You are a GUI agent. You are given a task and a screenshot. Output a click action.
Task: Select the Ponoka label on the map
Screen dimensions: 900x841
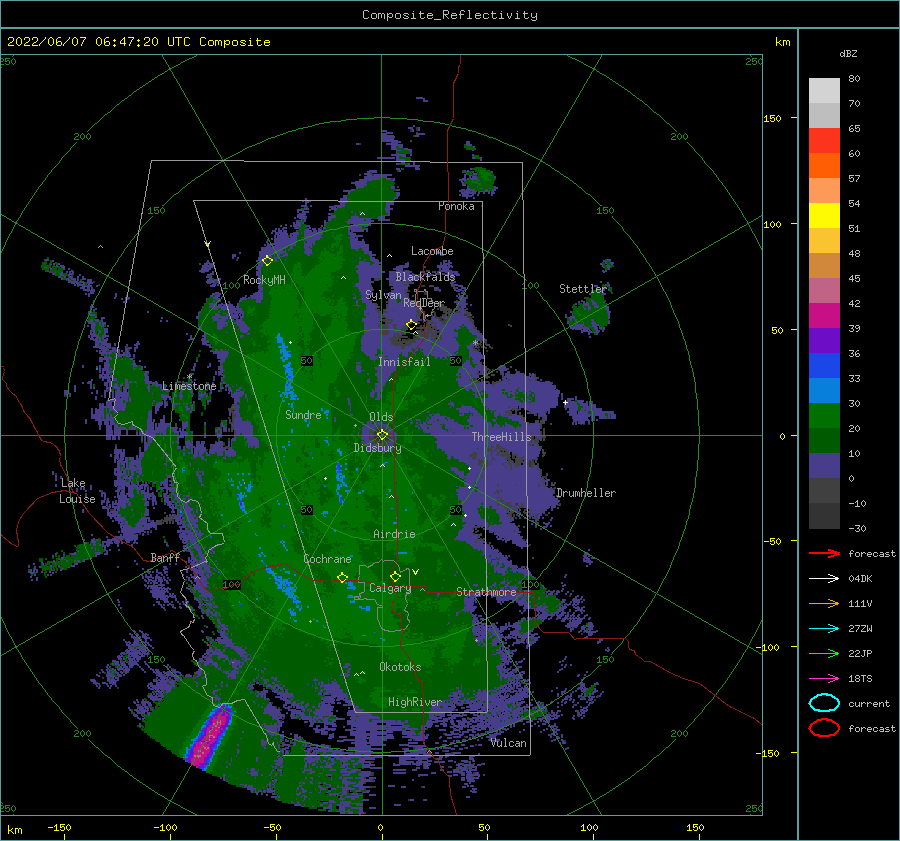pos(456,206)
